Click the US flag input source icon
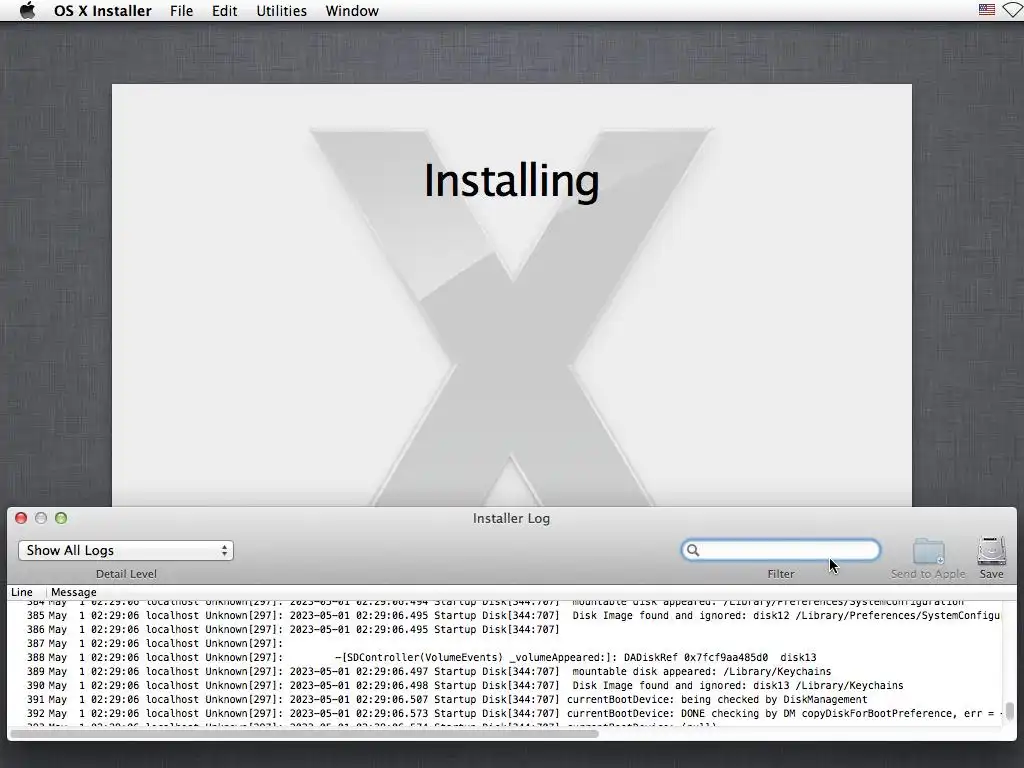 pos(987,10)
